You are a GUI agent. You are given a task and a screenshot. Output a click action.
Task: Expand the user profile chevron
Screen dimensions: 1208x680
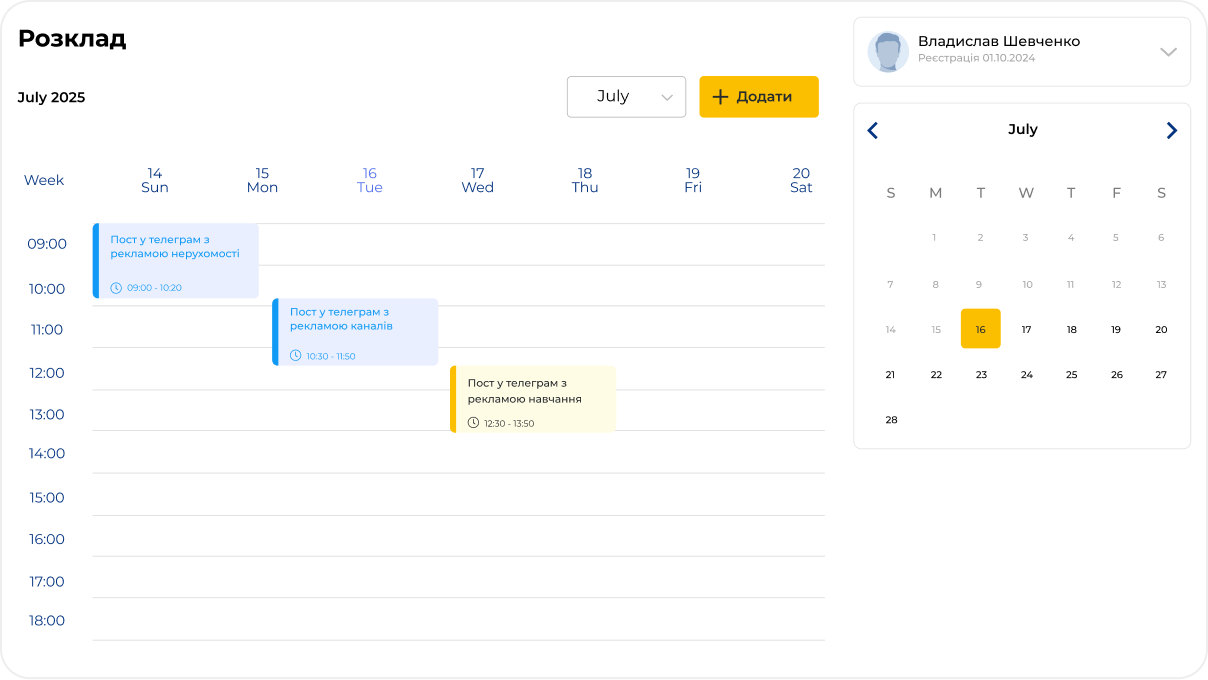[1167, 52]
